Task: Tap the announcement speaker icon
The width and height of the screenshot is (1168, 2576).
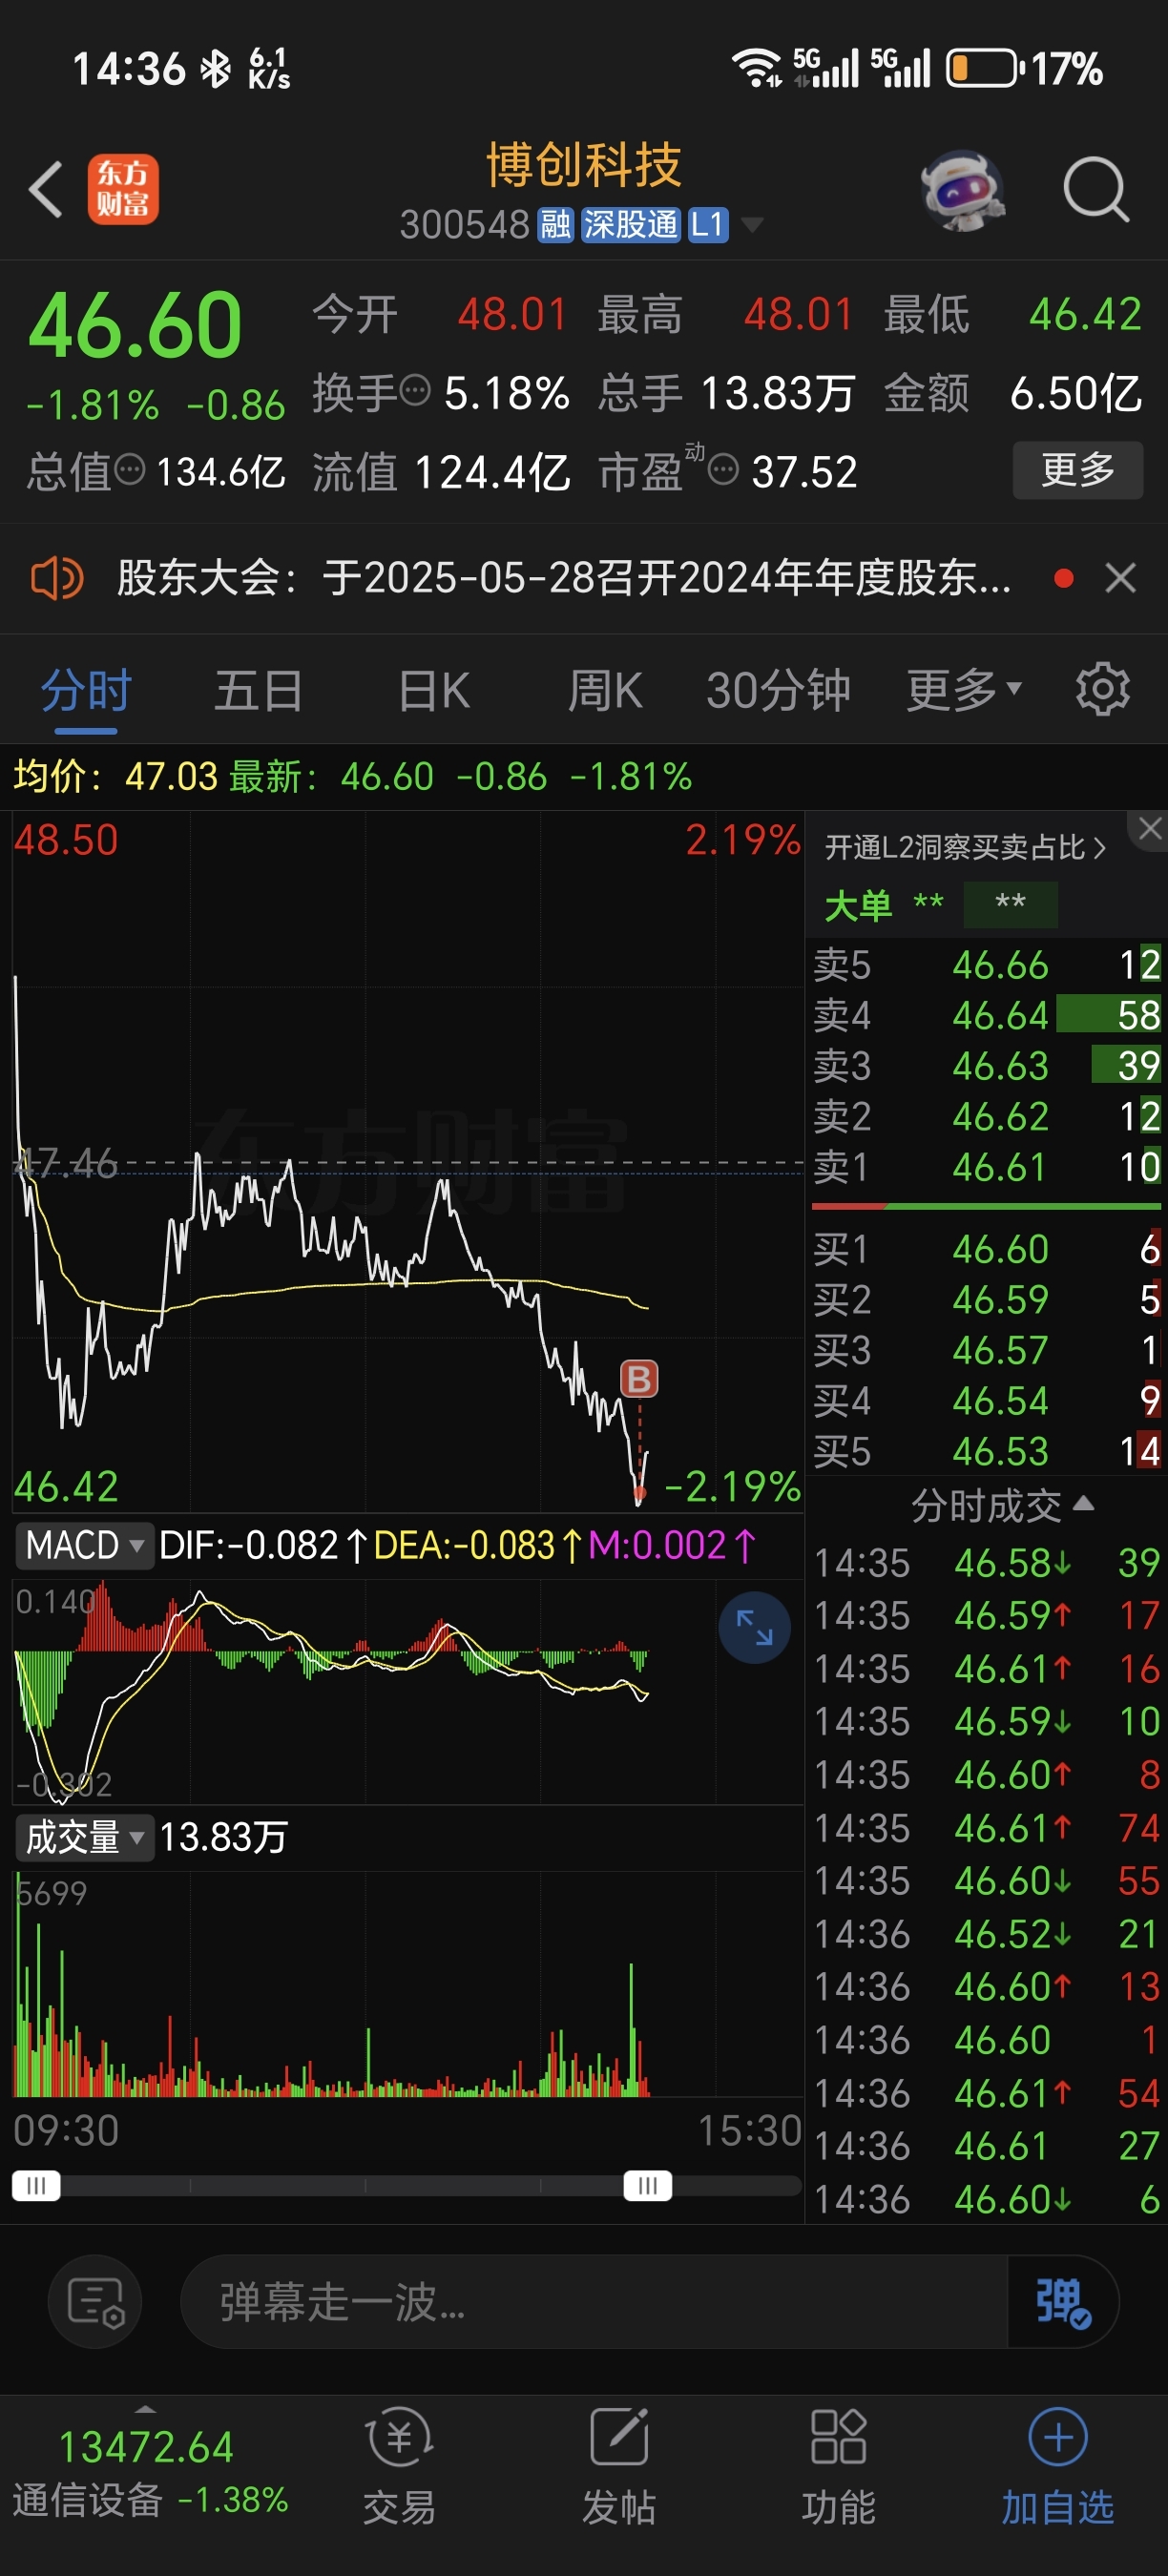Action: tap(56, 578)
